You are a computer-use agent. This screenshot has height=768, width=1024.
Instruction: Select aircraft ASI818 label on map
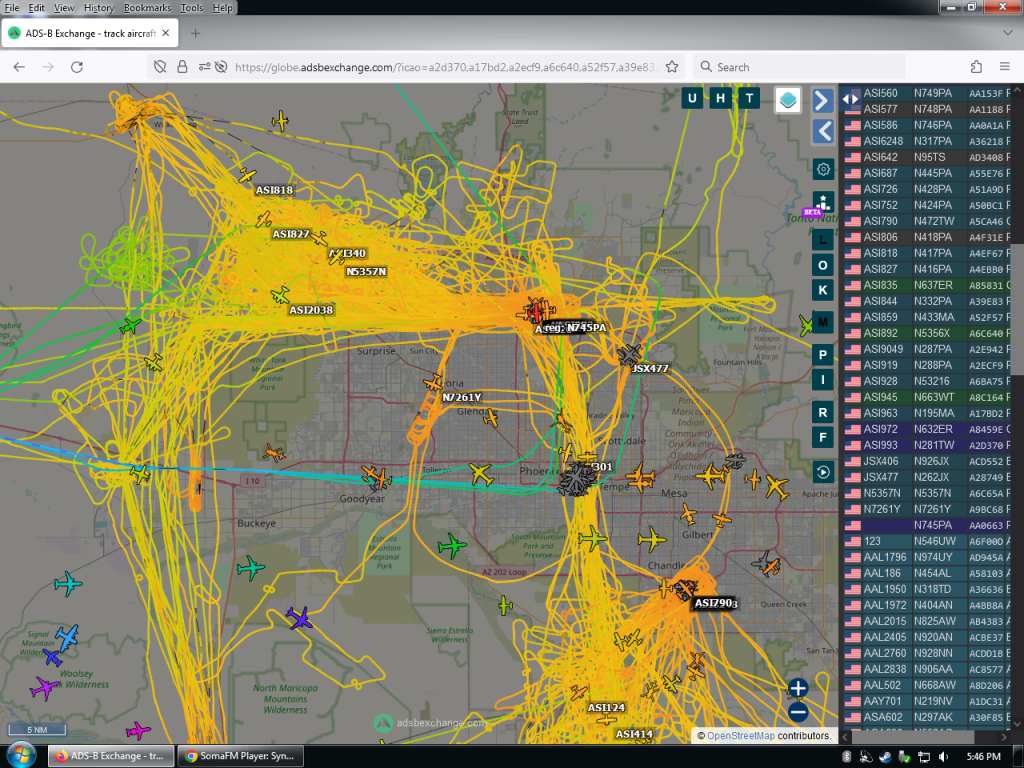point(274,190)
